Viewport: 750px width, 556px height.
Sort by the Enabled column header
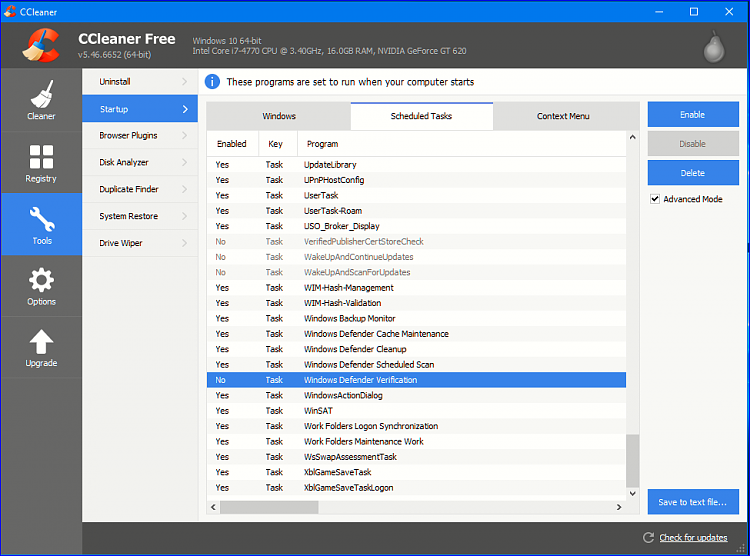point(232,144)
